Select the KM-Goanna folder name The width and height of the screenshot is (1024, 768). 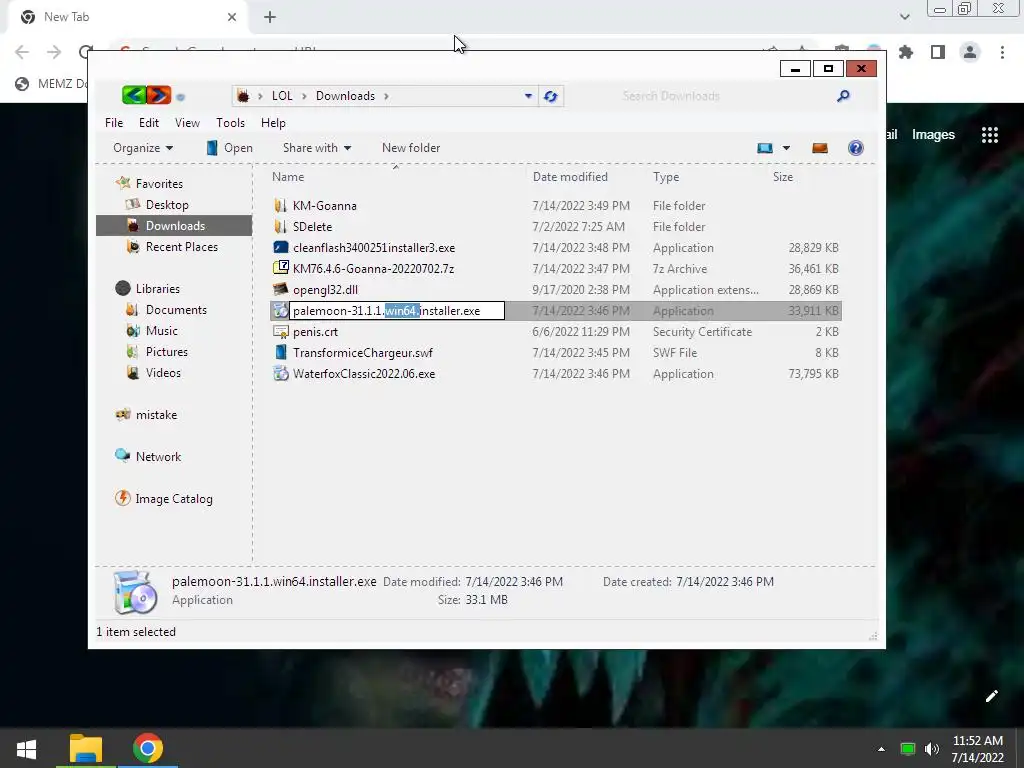(325, 206)
